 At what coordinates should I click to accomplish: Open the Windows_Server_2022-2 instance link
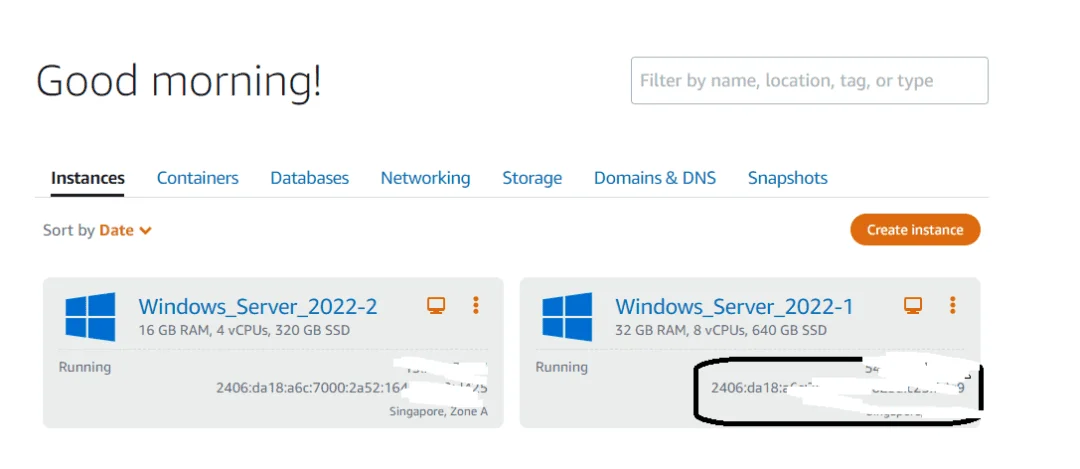258,306
